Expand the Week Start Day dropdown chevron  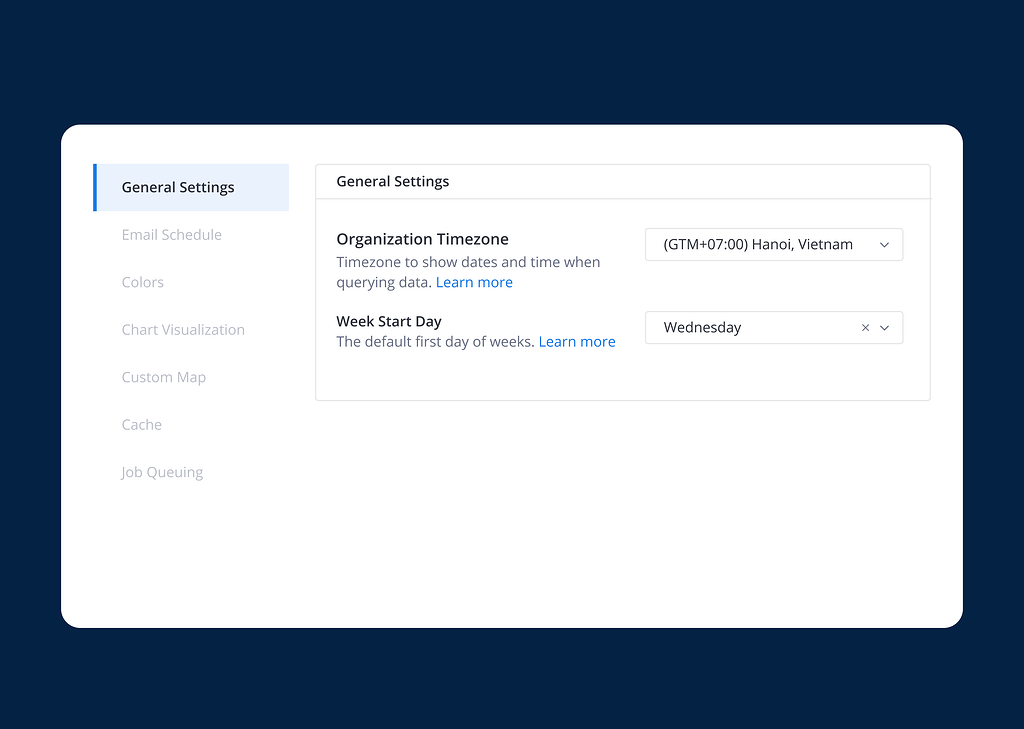(885, 328)
